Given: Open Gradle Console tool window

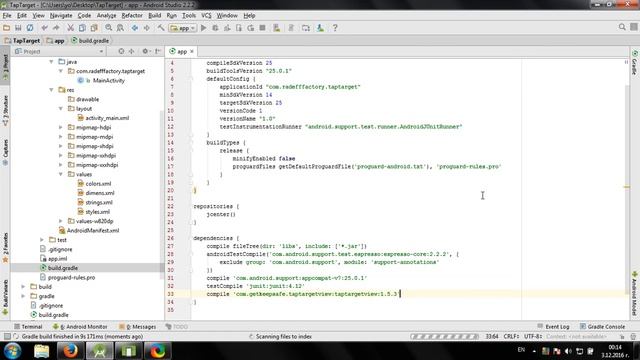Looking at the screenshot, I should (x=602, y=327).
